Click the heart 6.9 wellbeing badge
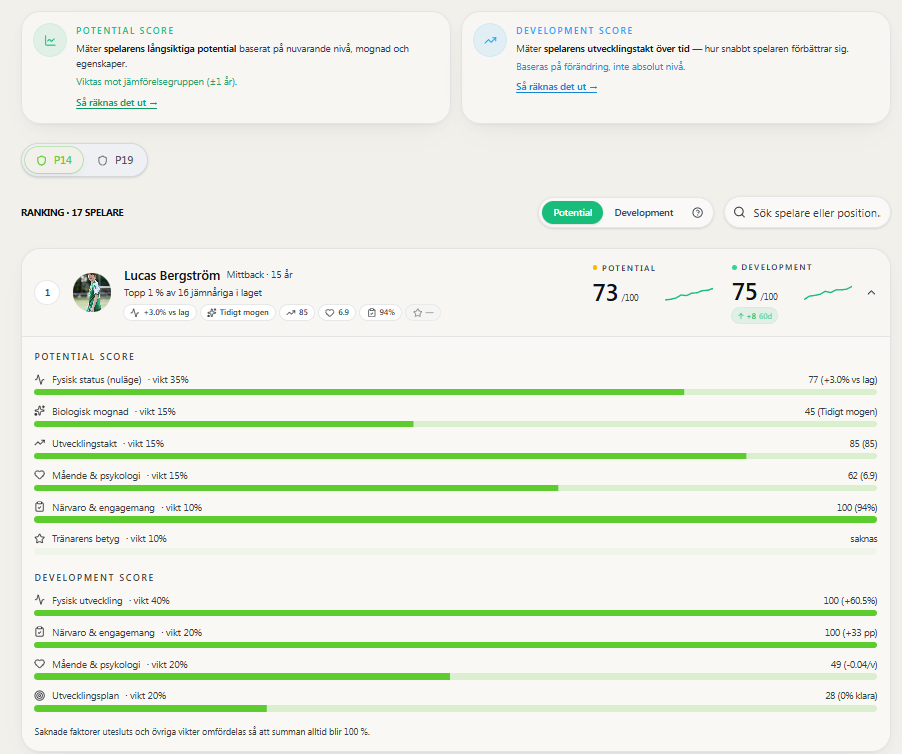The height and width of the screenshot is (754, 902). click(337, 313)
